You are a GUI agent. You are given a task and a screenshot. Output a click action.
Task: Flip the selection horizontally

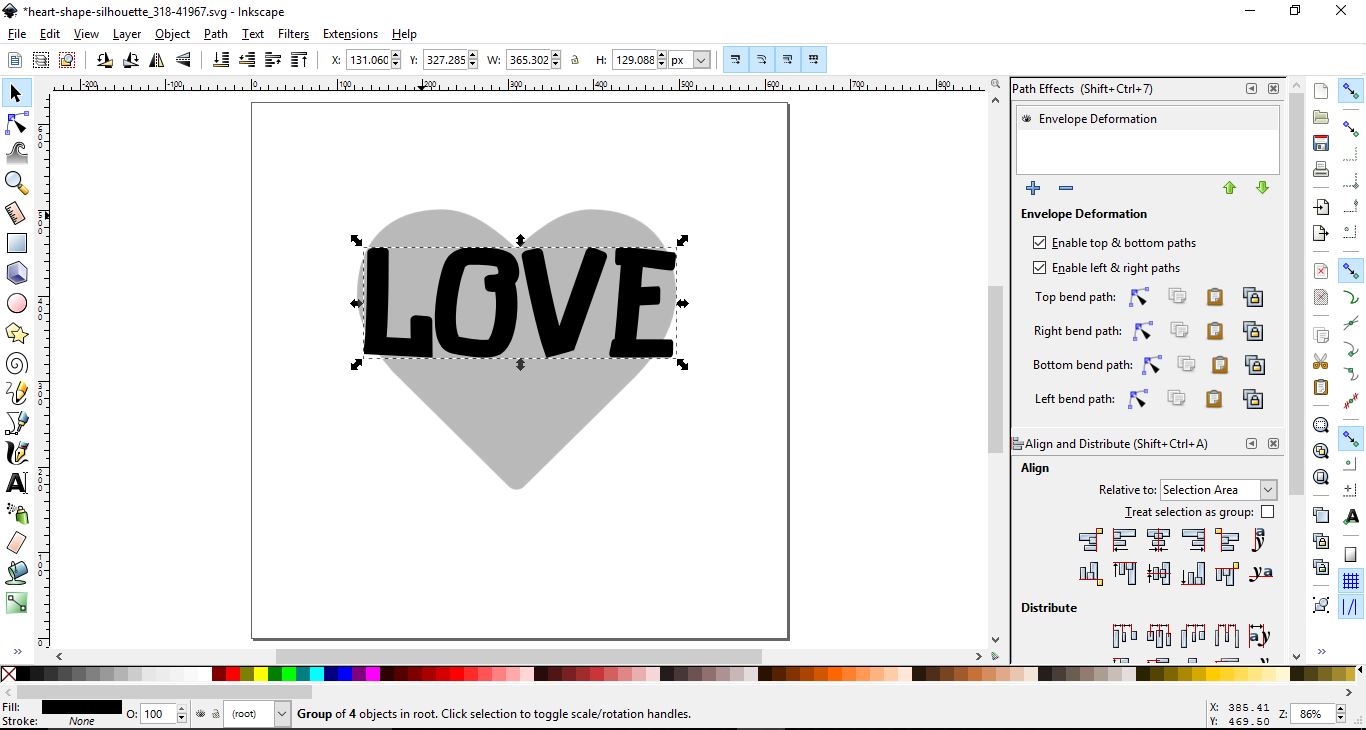(x=157, y=60)
